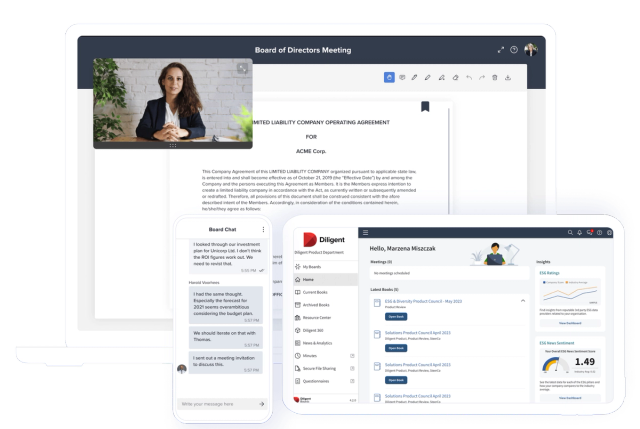
Task: Select the eraser tool in document toolbar
Action: coord(456,78)
